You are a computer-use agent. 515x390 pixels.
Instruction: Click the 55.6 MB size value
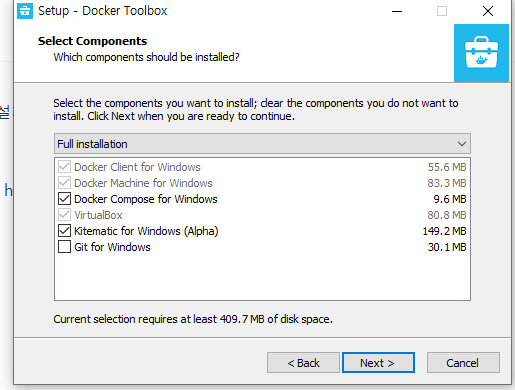pyautogui.click(x=447, y=167)
